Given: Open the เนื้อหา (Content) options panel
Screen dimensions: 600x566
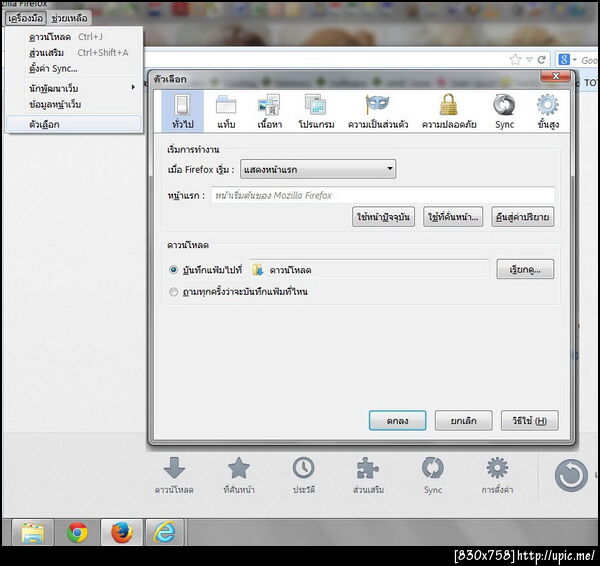Looking at the screenshot, I should pos(269,111).
